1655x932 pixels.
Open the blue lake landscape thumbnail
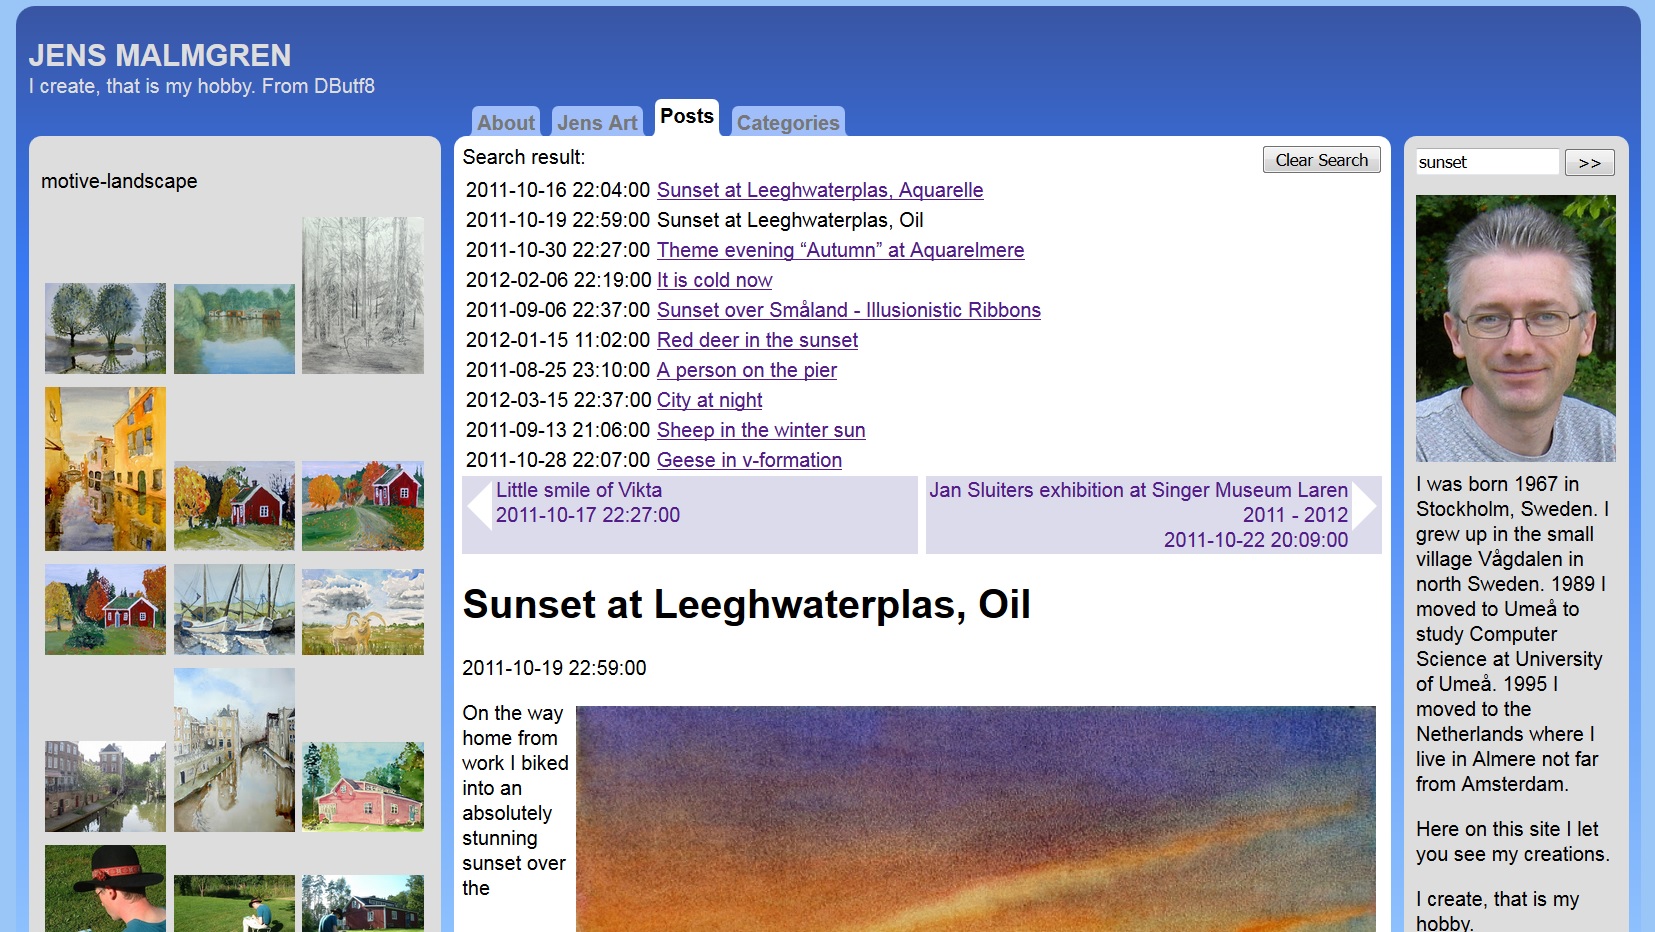tap(234, 328)
